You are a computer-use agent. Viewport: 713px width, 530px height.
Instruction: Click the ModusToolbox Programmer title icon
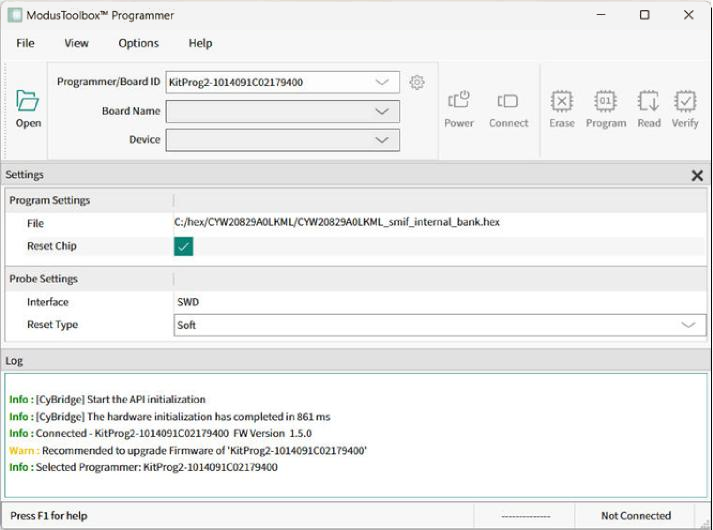tap(15, 15)
